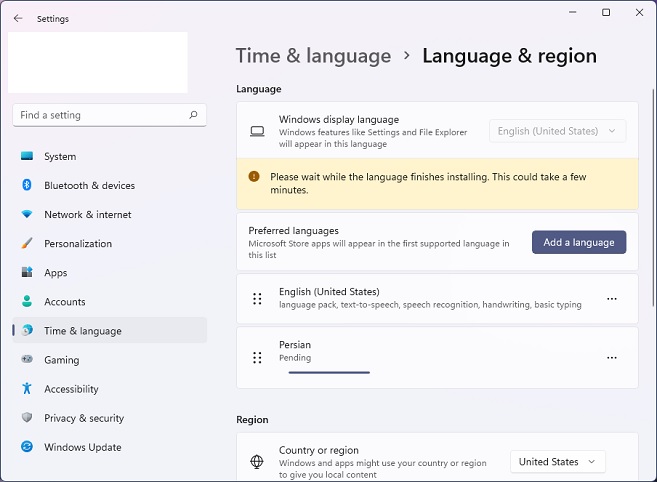Viewport: 657px width, 482px height.
Task: Open Apps settings page
Action: click(109, 272)
